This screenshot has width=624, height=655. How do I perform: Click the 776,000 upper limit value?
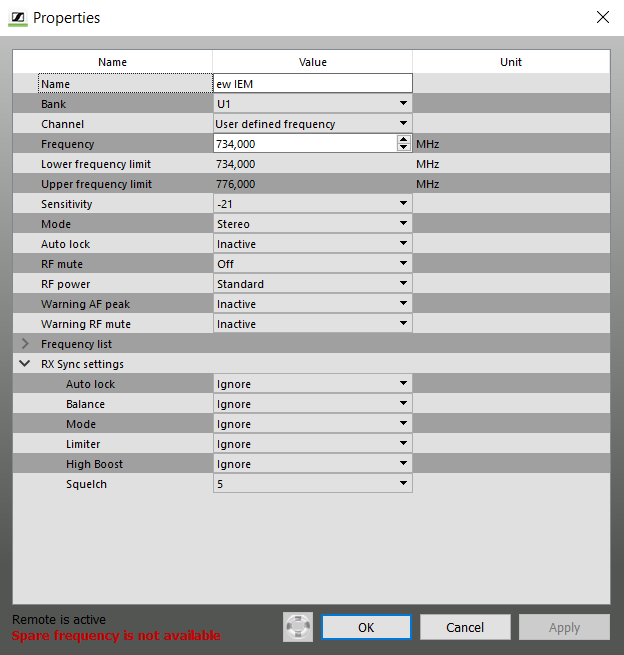pos(235,184)
